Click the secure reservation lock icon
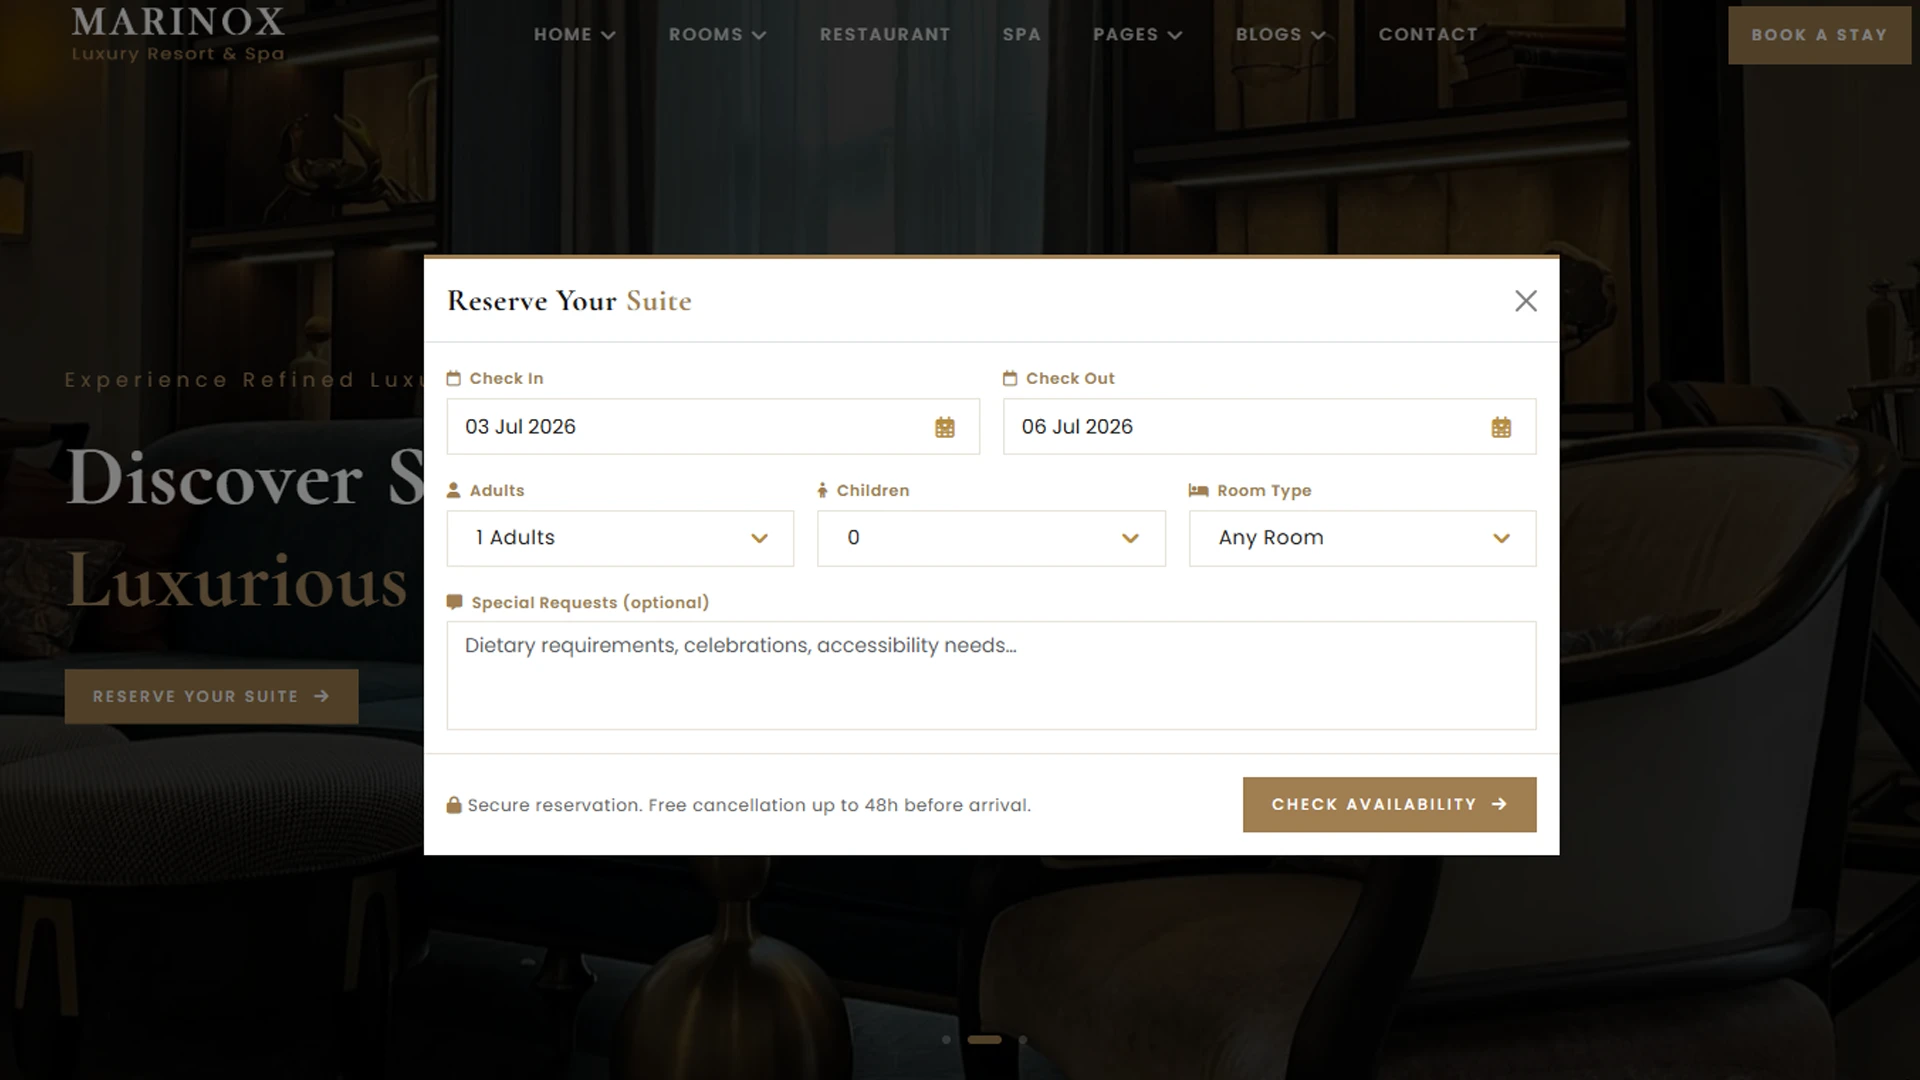This screenshot has width=1920, height=1080. click(x=453, y=805)
